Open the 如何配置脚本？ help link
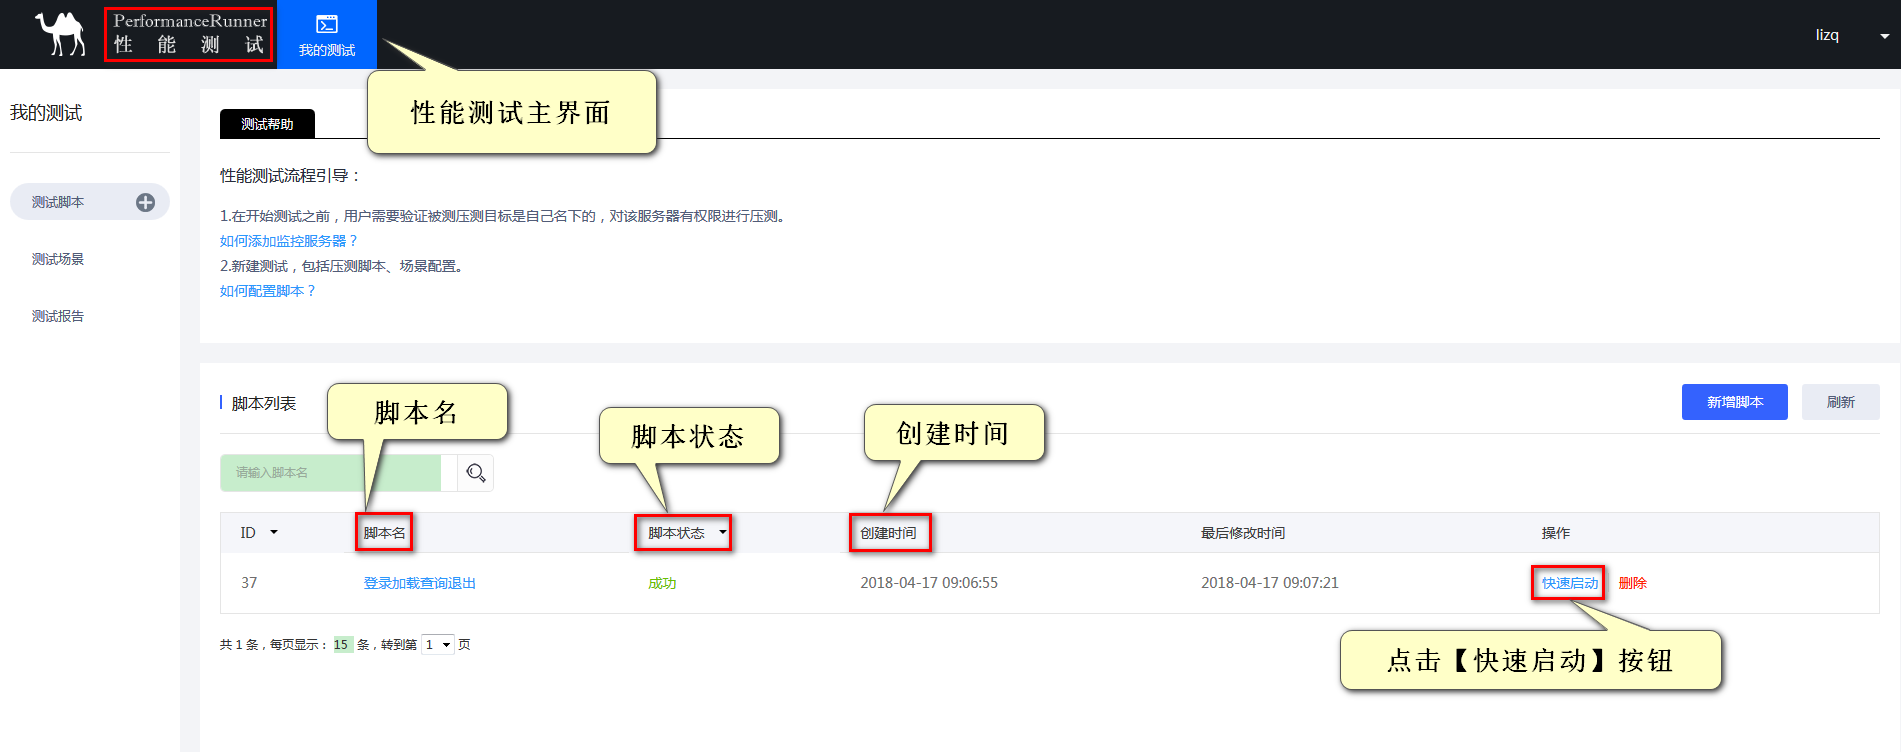 pyautogui.click(x=267, y=291)
